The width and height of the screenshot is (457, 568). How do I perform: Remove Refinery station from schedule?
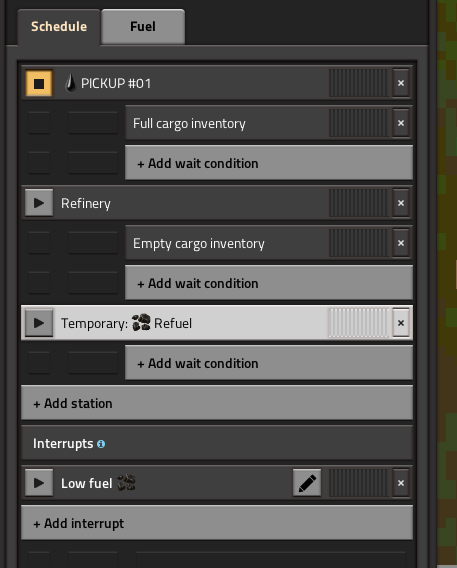[401, 203]
